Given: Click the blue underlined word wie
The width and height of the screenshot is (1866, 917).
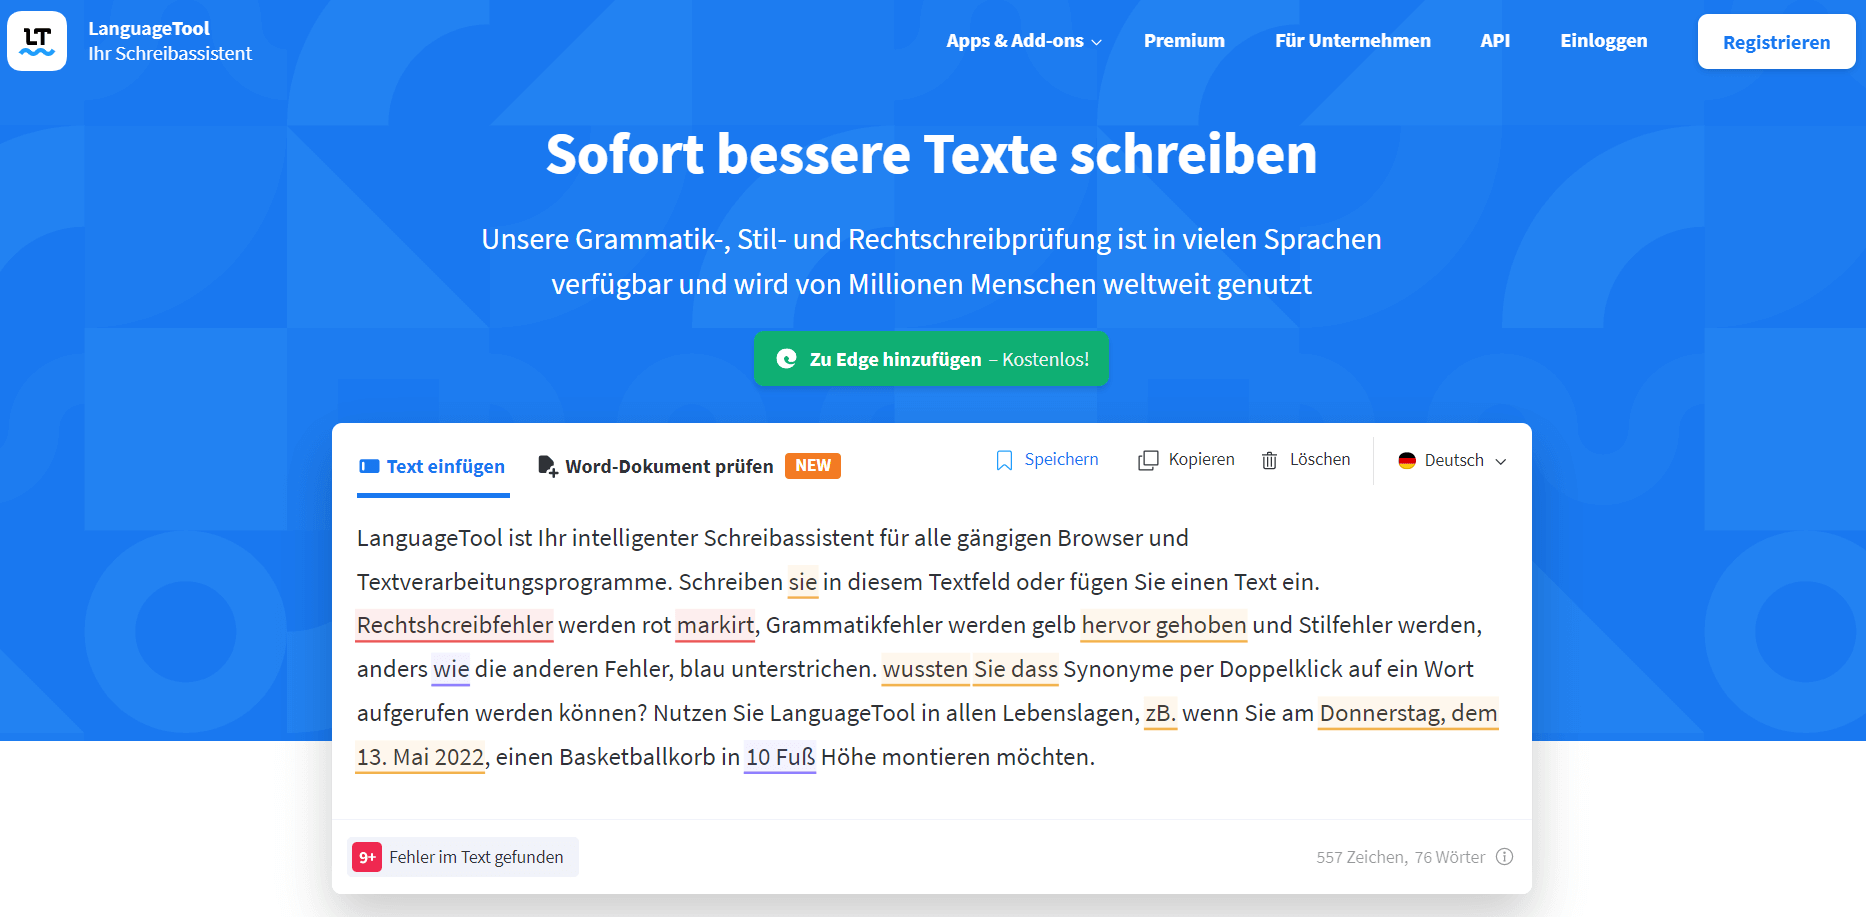Looking at the screenshot, I should [451, 669].
